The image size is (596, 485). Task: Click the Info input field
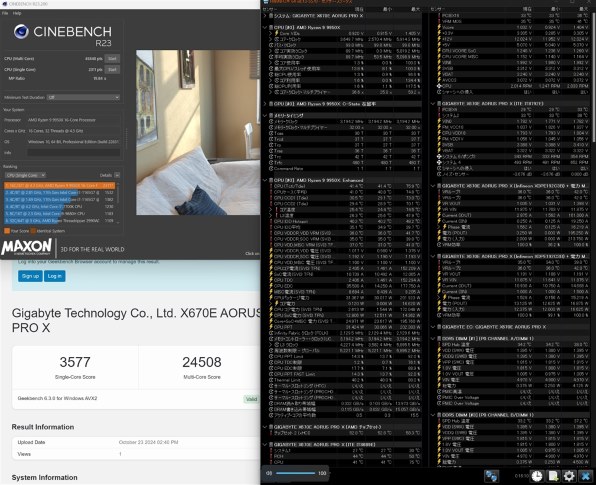[x=74, y=152]
